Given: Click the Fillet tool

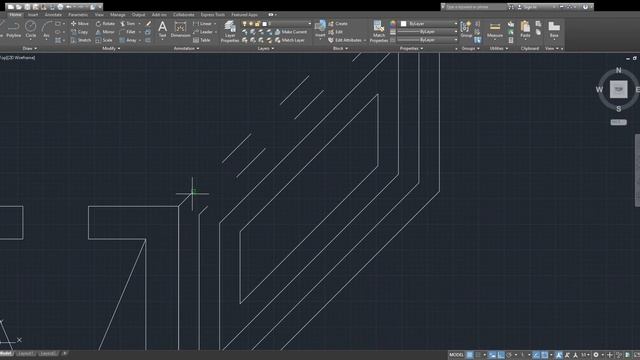Looking at the screenshot, I should [127, 32].
